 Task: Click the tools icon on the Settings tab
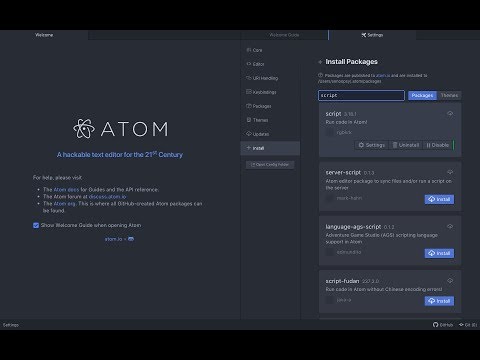(x=364, y=35)
